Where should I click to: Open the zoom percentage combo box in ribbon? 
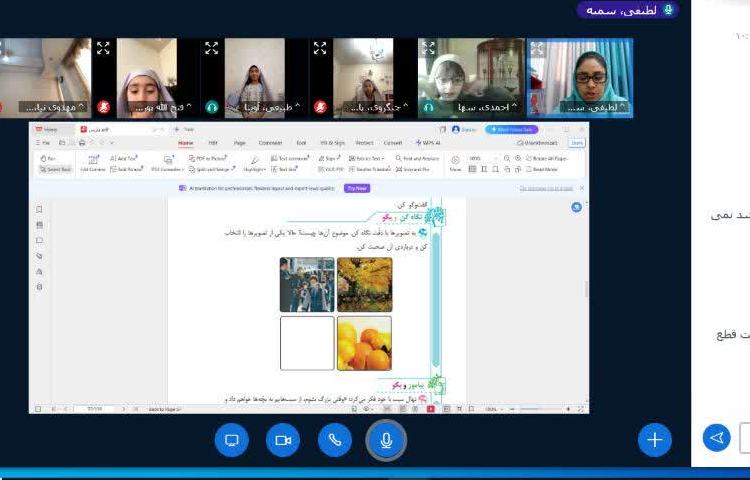click(482, 158)
